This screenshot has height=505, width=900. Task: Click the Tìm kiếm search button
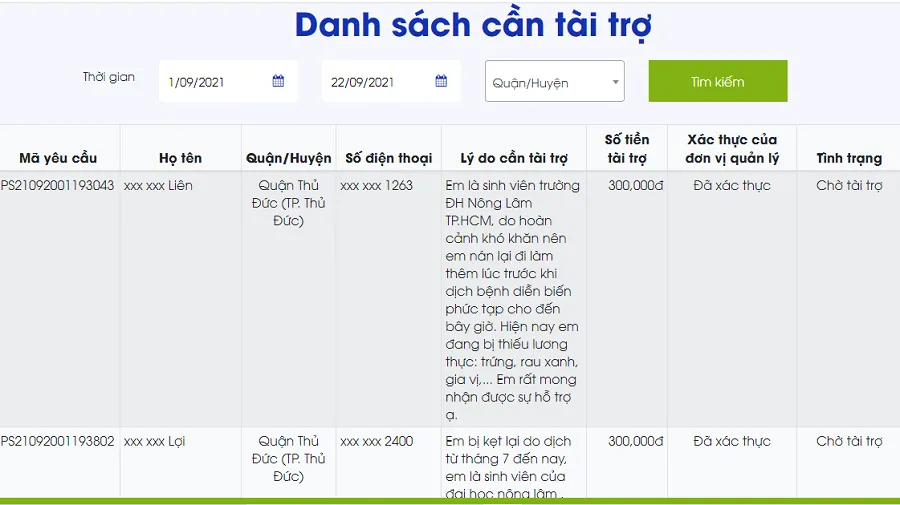(717, 82)
